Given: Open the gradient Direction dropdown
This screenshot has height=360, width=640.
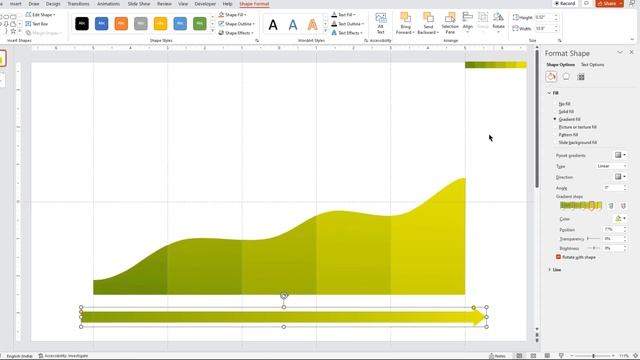Looking at the screenshot, I should pyautogui.click(x=620, y=177).
